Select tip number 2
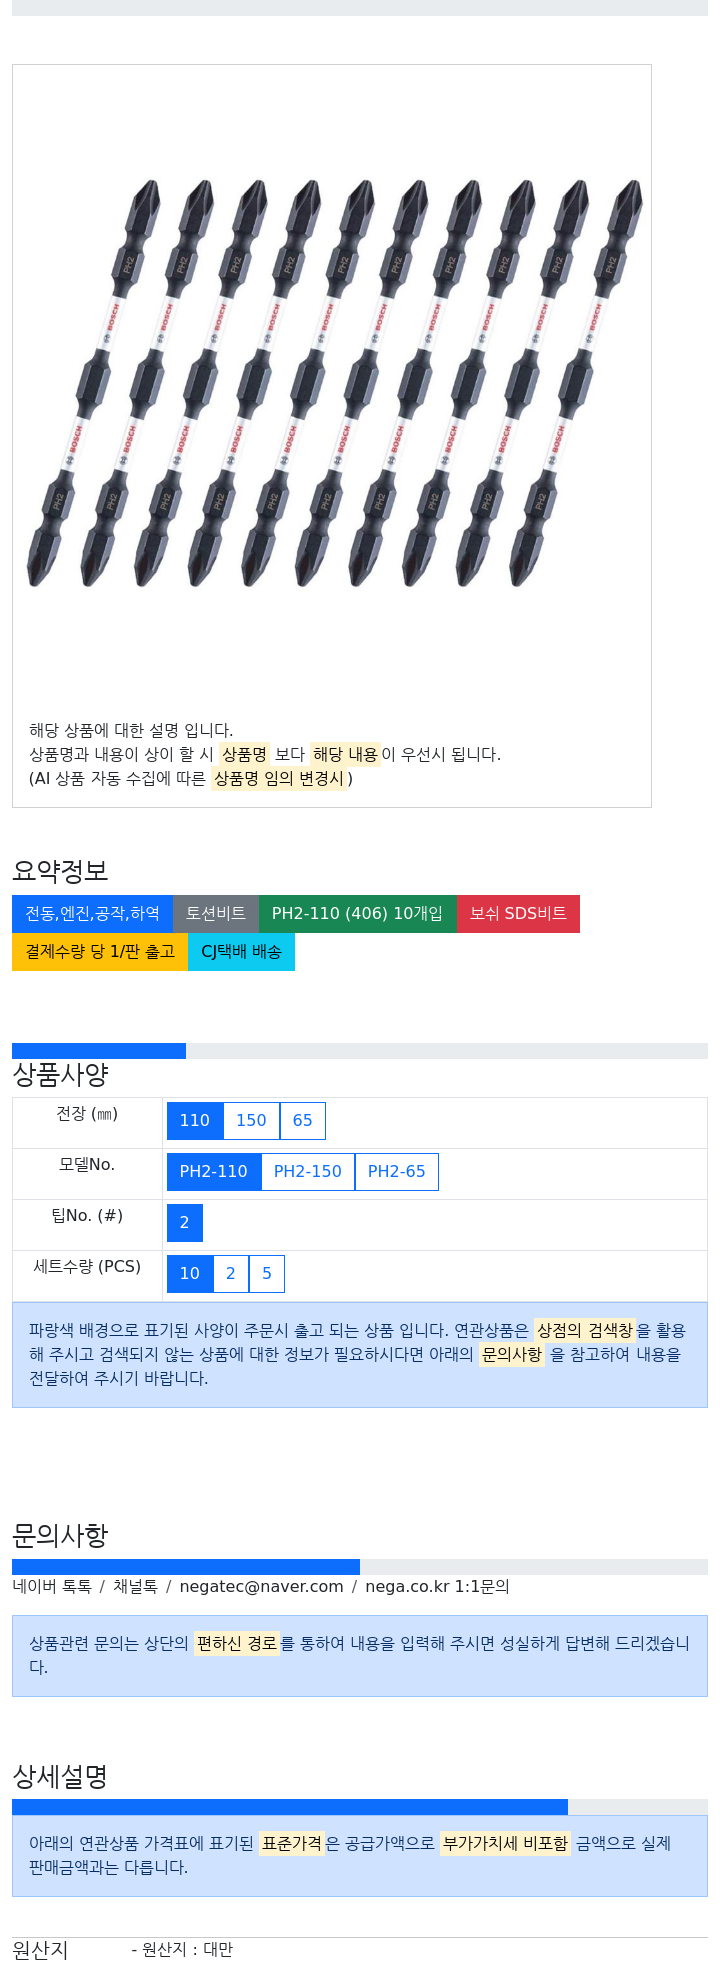Screen dimensions: 720x1970 click(185, 1223)
